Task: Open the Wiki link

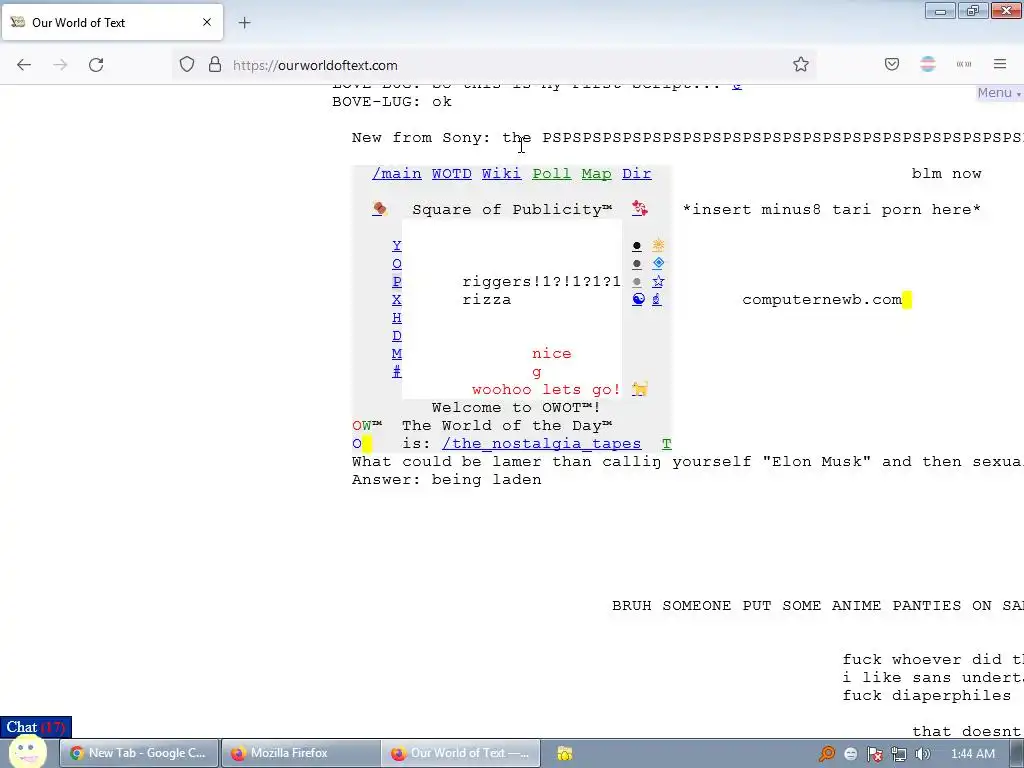Action: pos(502,174)
